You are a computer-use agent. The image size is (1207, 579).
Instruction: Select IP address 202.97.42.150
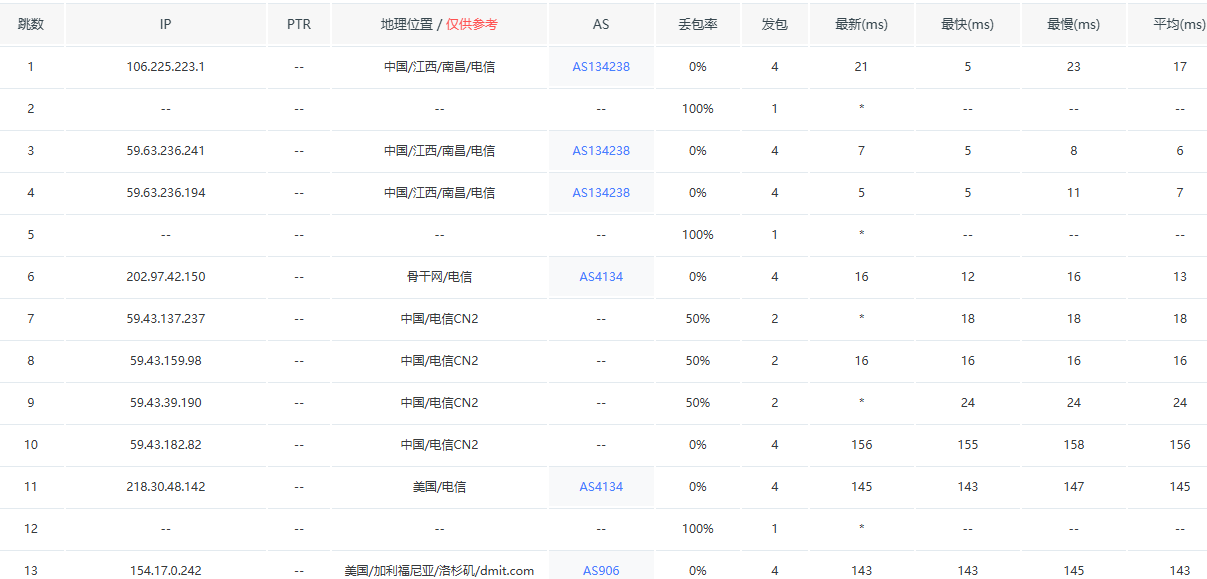[x=166, y=277]
